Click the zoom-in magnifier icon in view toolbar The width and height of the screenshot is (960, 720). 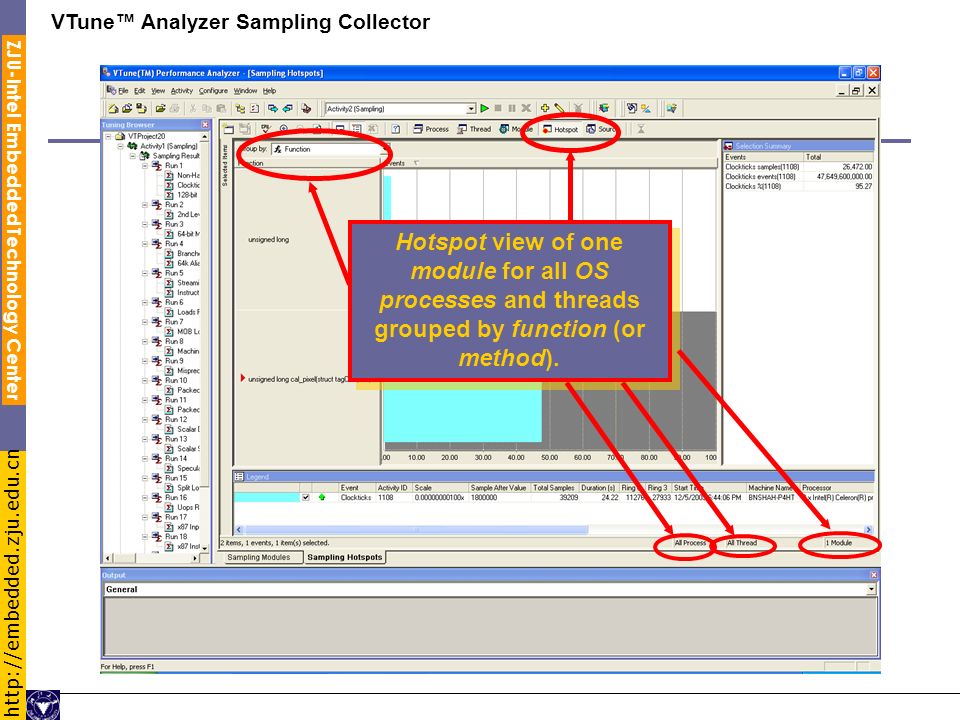click(x=283, y=129)
